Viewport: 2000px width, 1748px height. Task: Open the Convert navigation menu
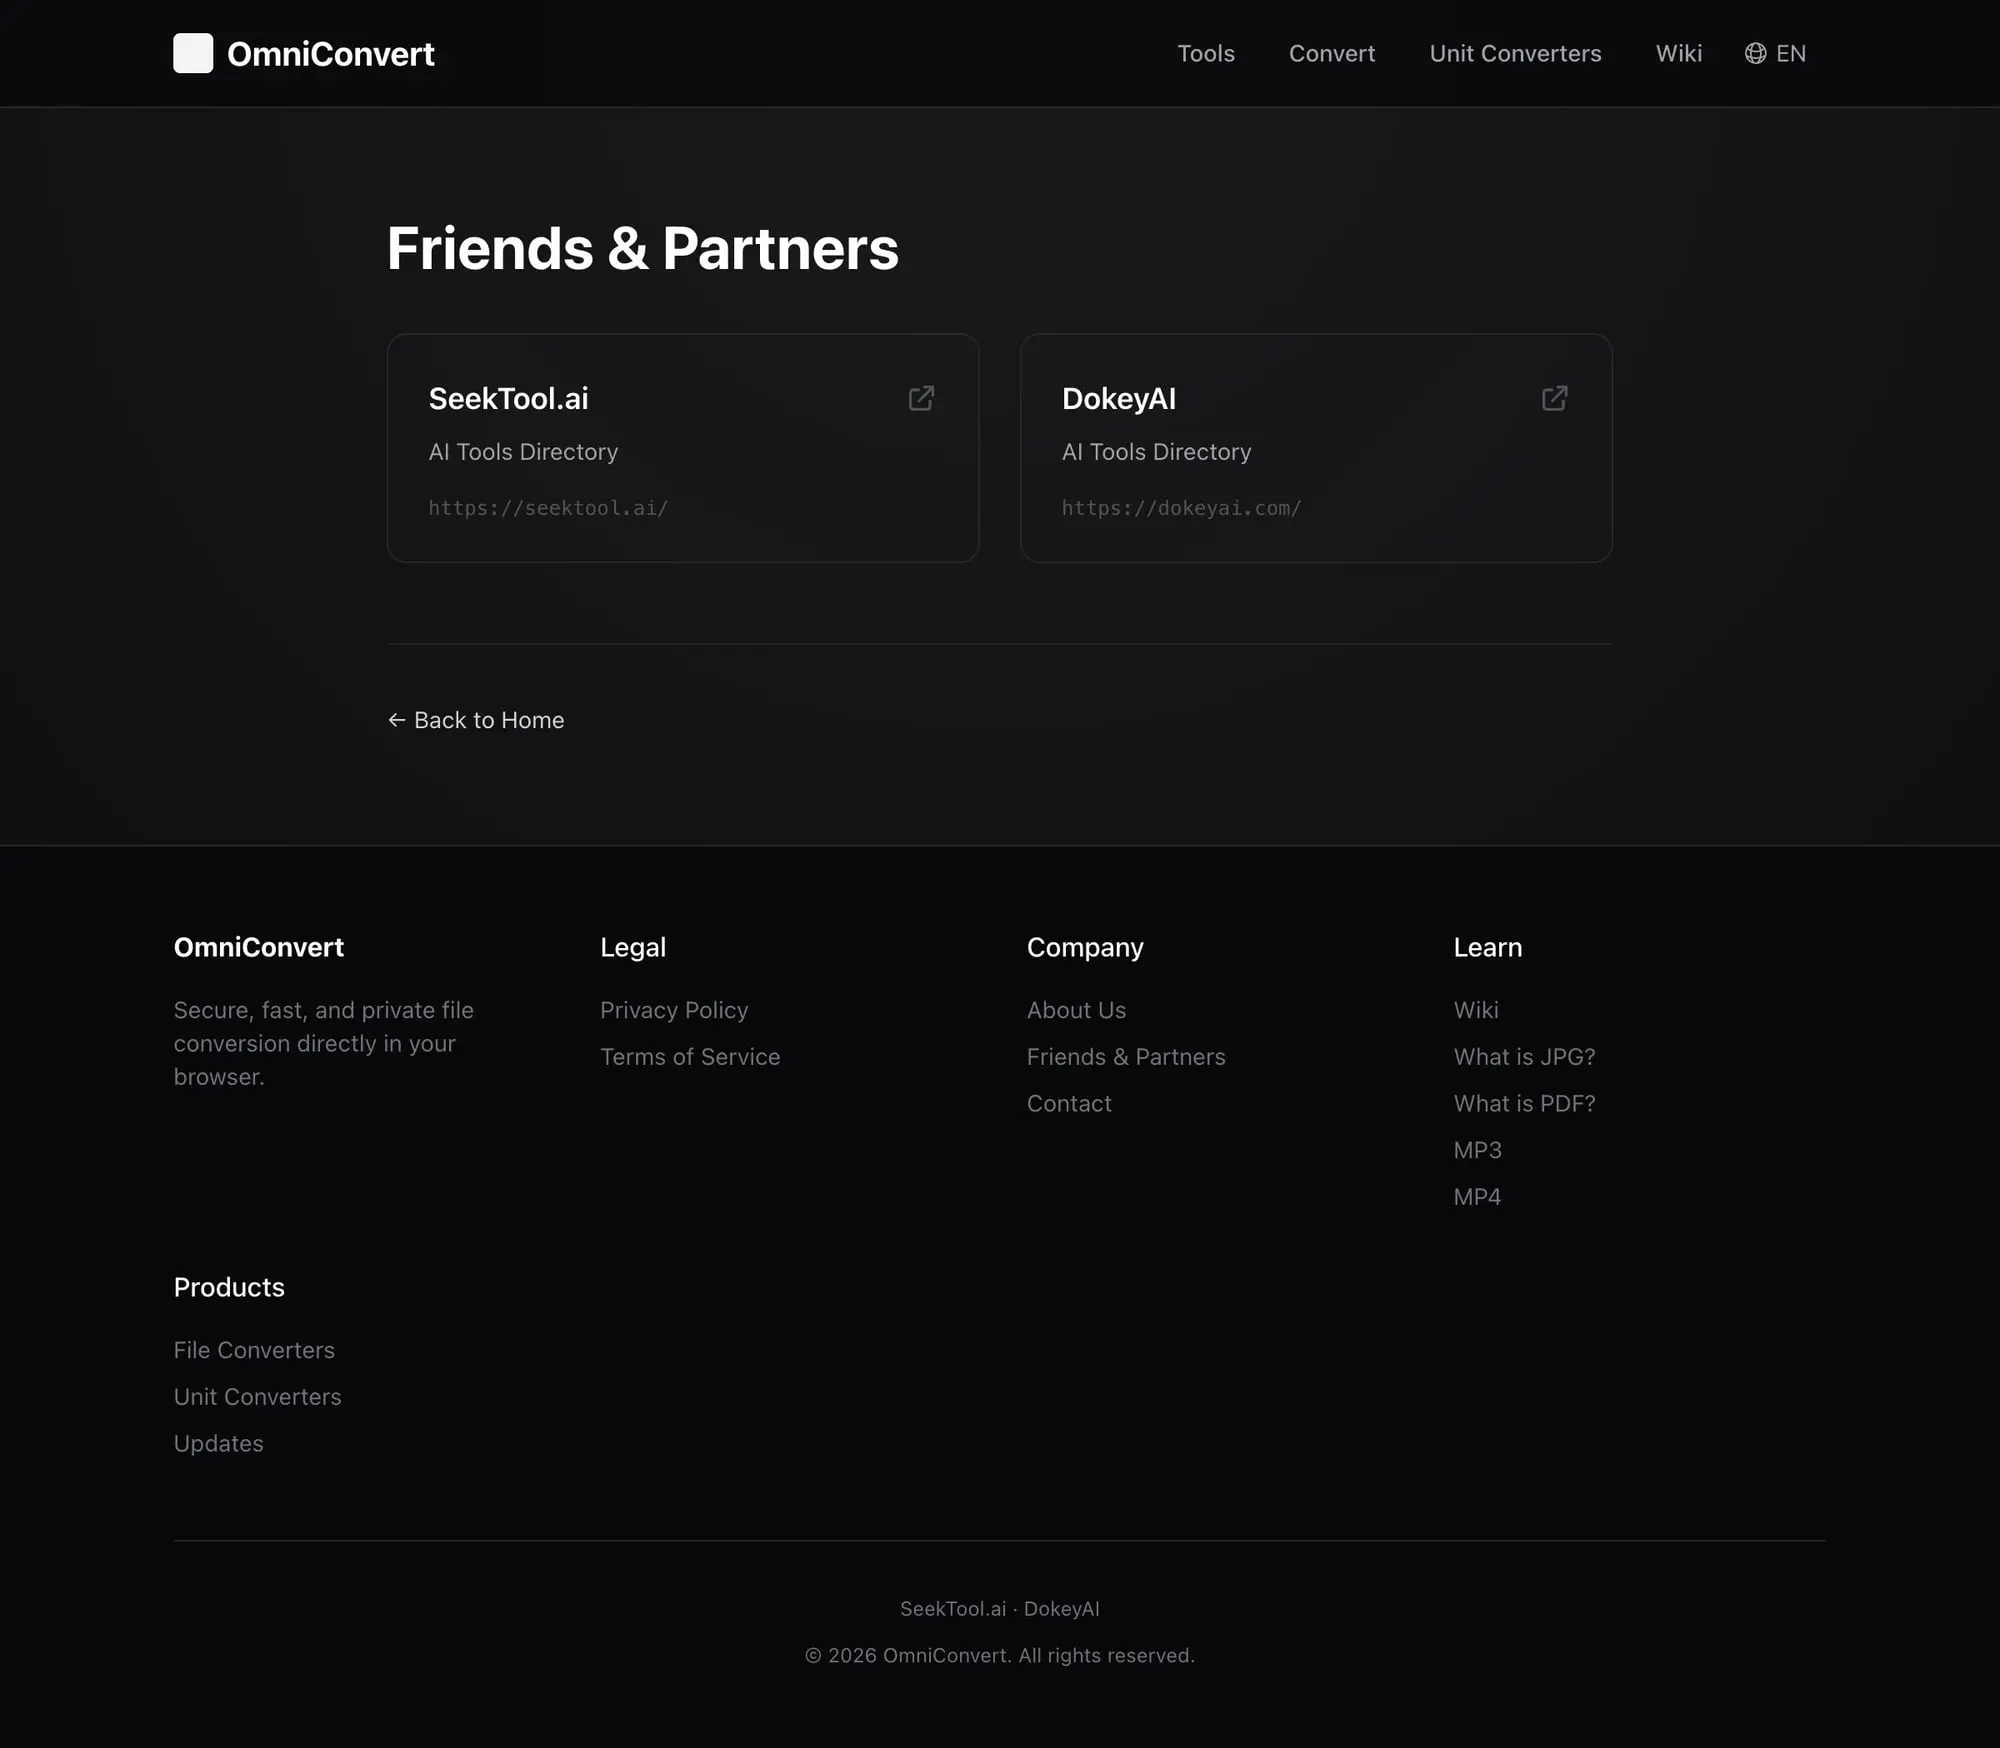[1331, 53]
